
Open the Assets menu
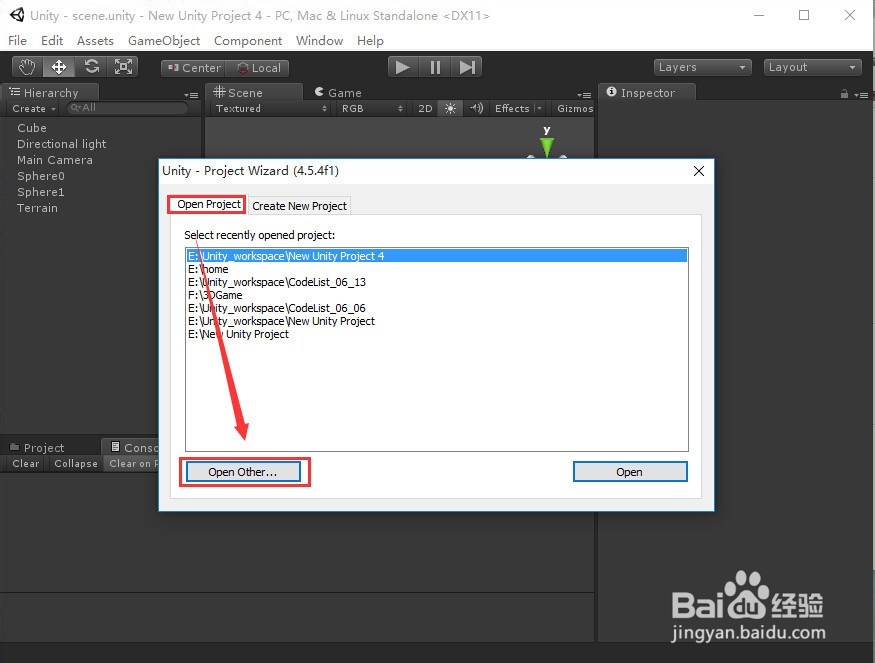95,41
